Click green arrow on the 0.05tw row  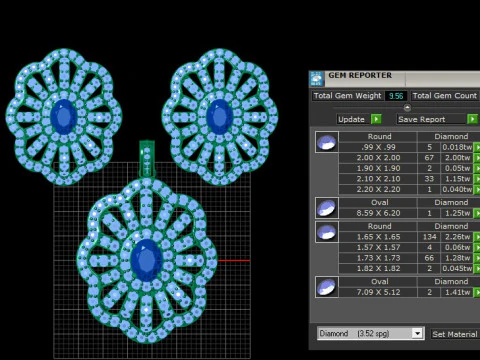pyautogui.click(x=477, y=168)
